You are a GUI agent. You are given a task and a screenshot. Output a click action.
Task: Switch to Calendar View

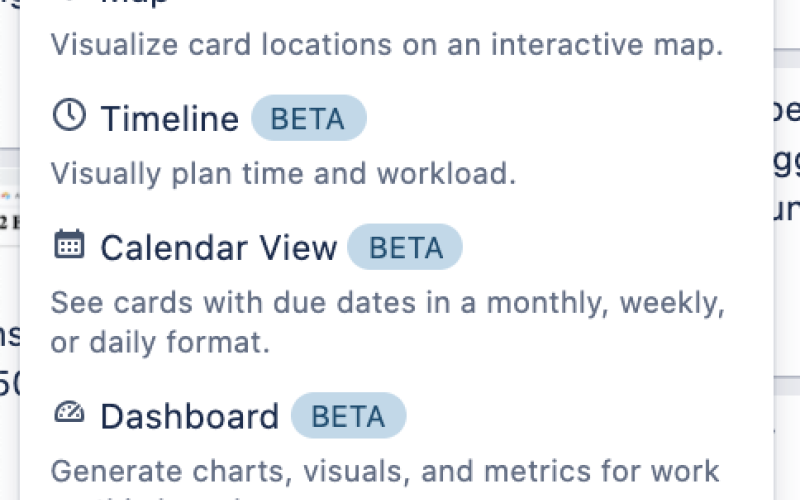219,247
